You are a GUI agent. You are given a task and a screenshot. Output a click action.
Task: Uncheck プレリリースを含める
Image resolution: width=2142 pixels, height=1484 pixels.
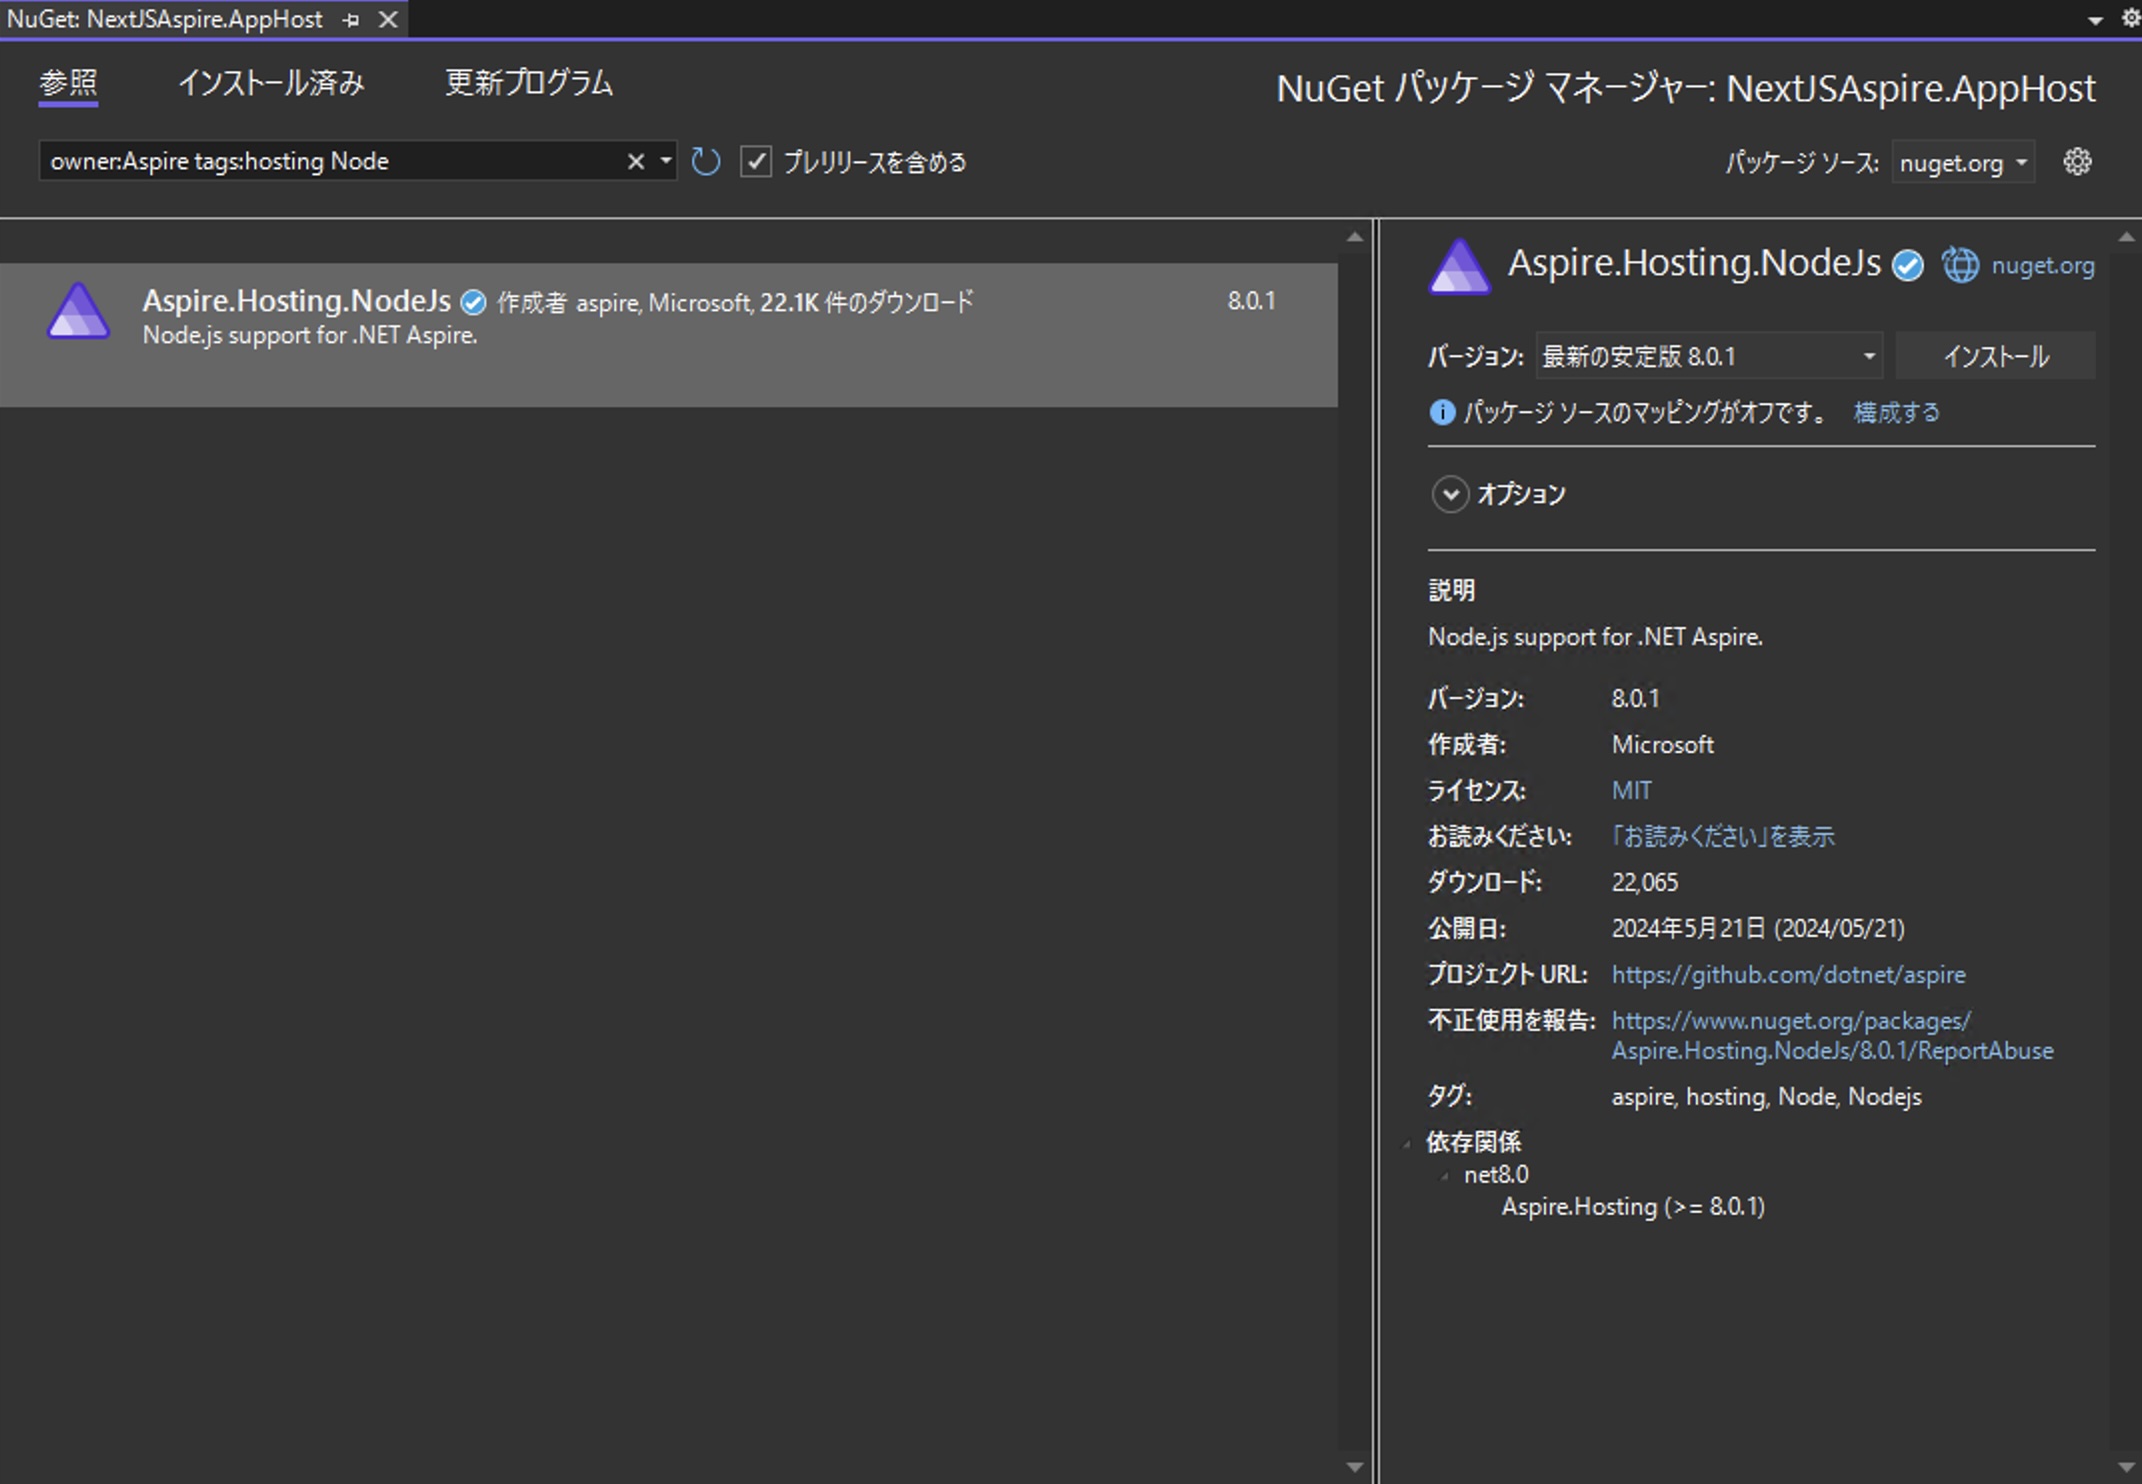tap(757, 161)
